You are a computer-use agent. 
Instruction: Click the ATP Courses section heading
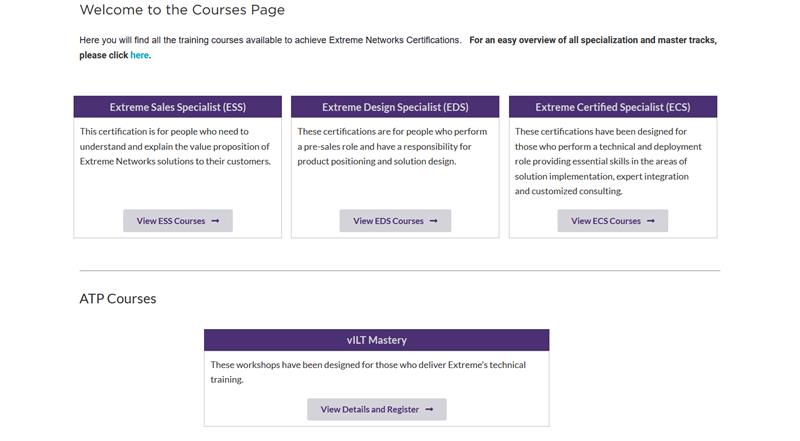pos(118,299)
